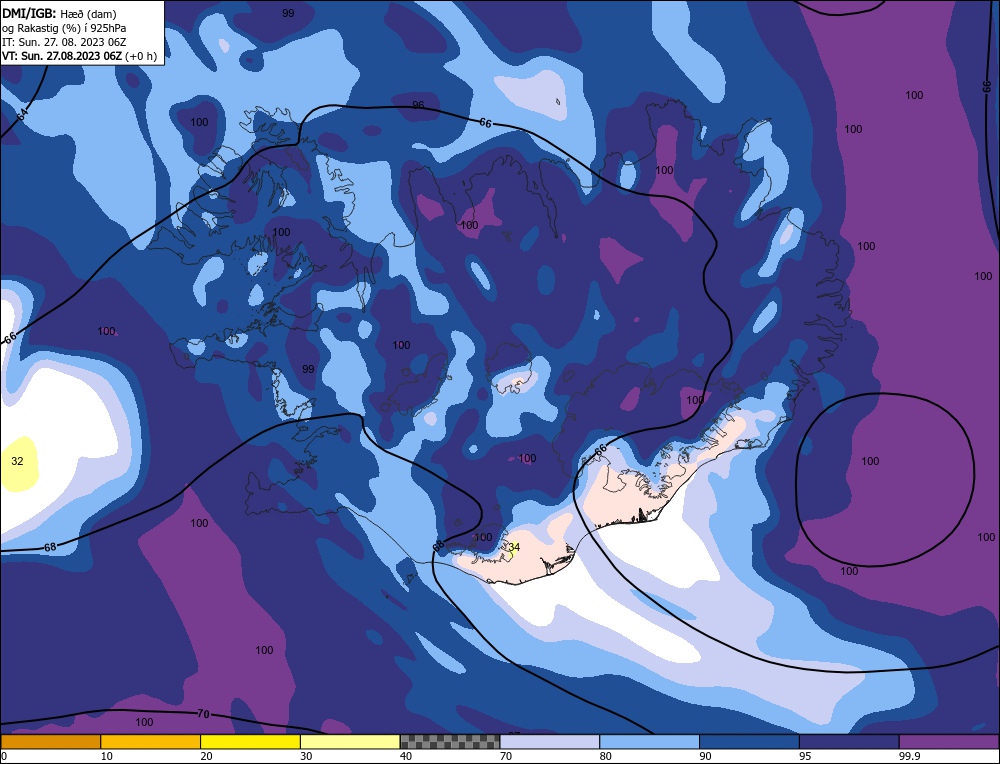Click the checkered gray 40–70 legend swatch
The width and height of the screenshot is (1000, 764).
450,742
